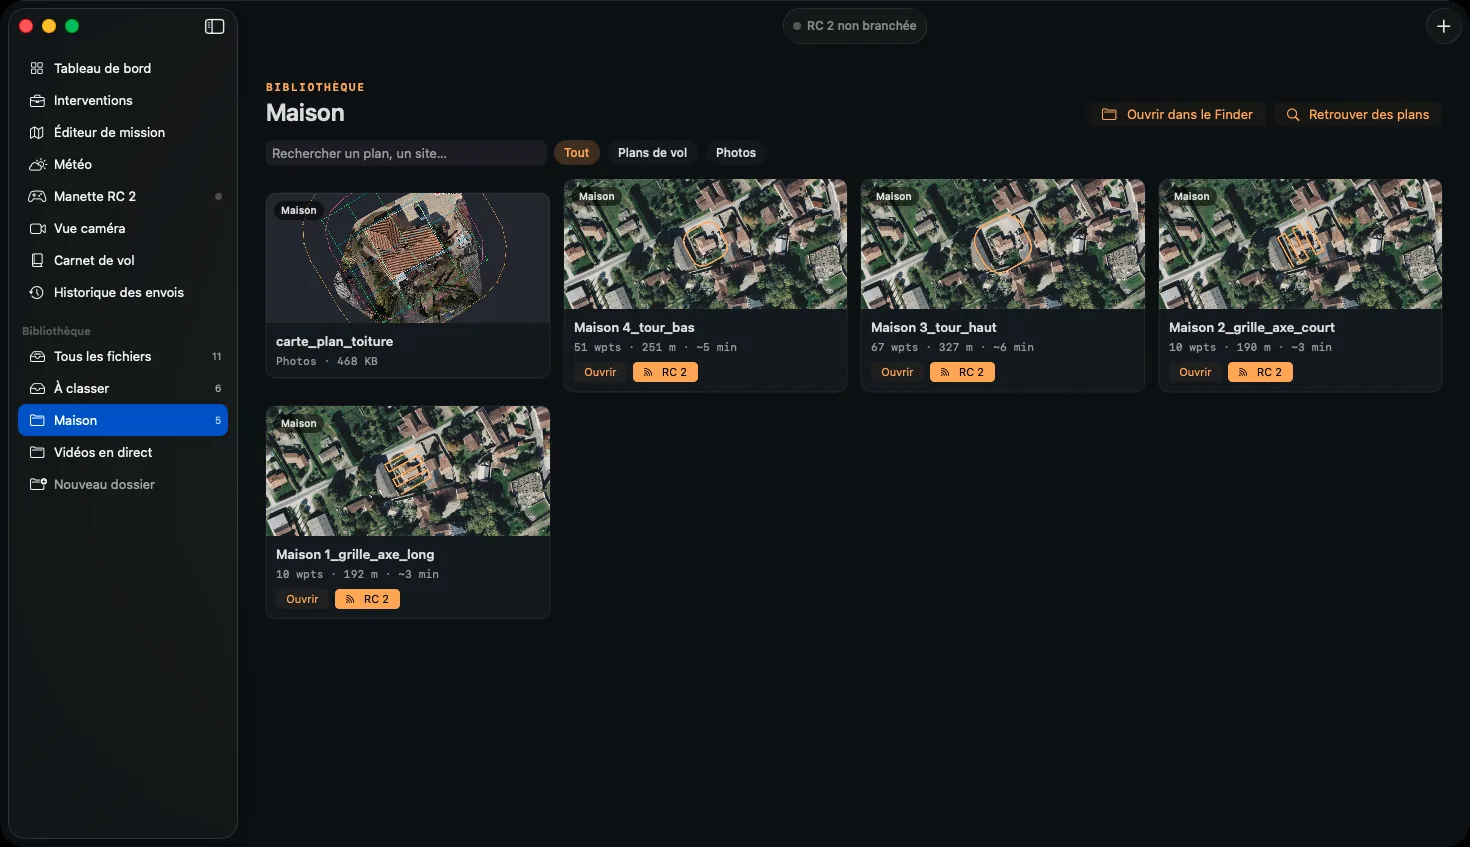The width and height of the screenshot is (1470, 847).
Task: Focus the plan search field
Action: [x=406, y=153]
